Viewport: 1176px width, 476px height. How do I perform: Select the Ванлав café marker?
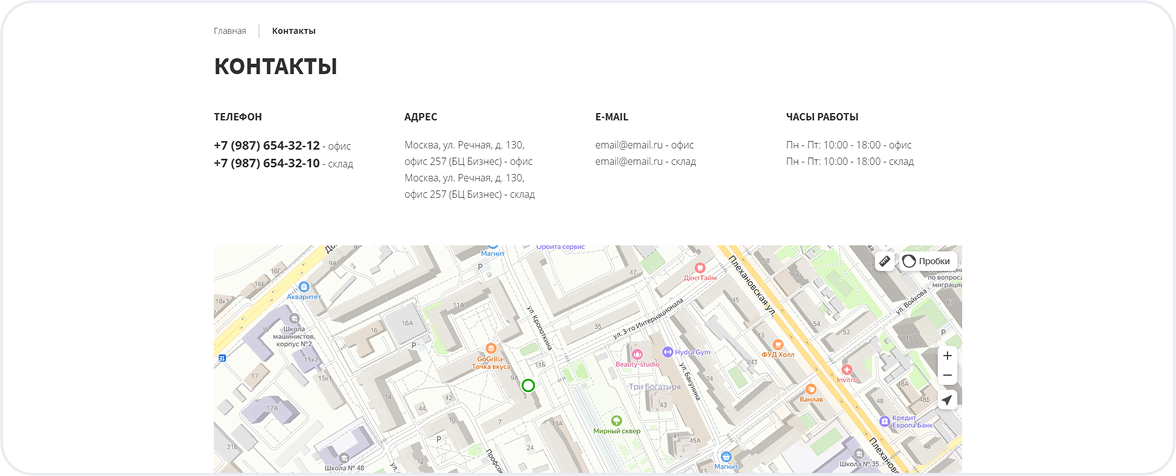click(x=811, y=389)
